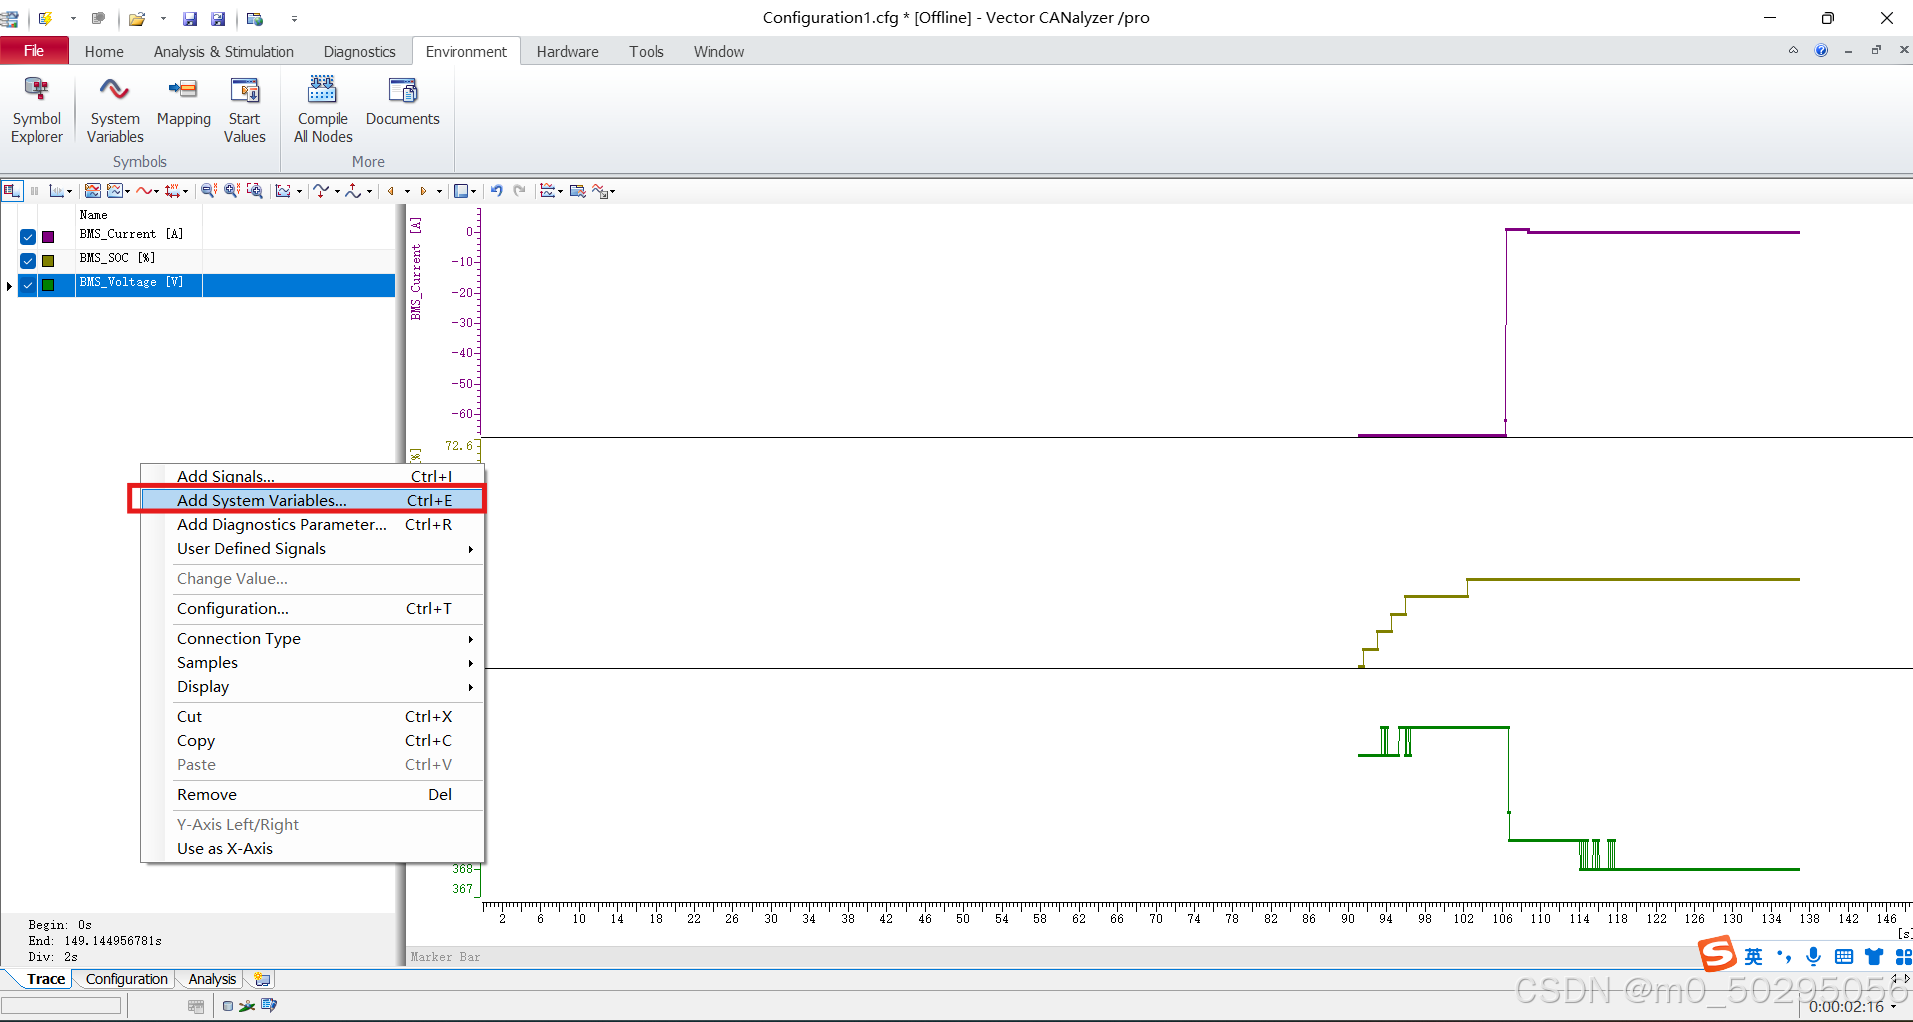Image resolution: width=1913 pixels, height=1022 pixels.
Task: Click the write window notes icon in status bar
Action: 268,1006
